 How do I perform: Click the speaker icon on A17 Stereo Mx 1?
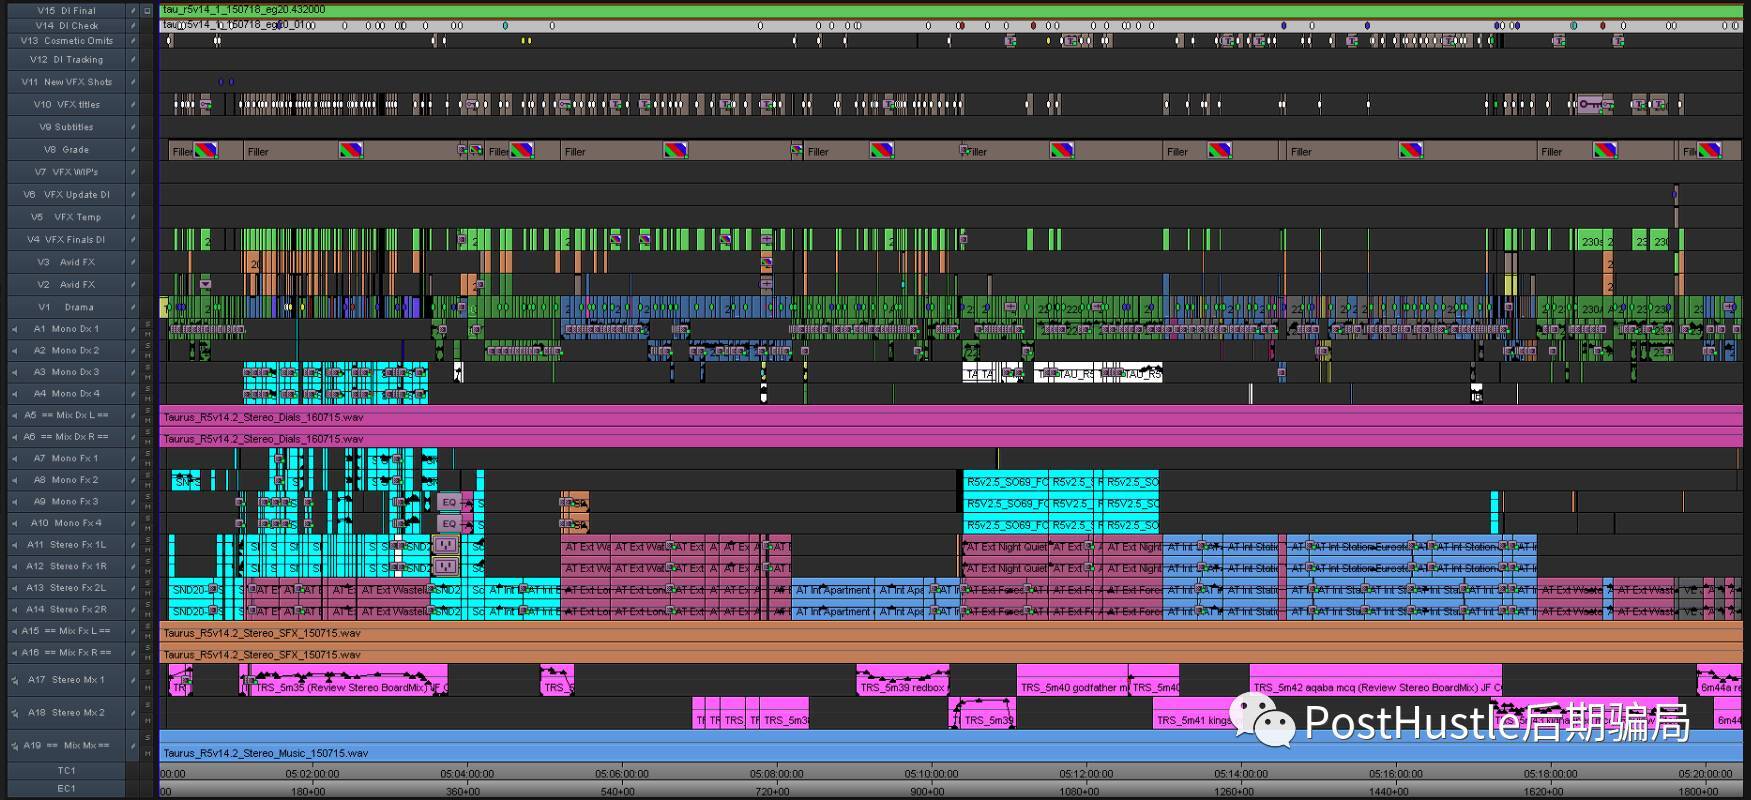(x=14, y=680)
